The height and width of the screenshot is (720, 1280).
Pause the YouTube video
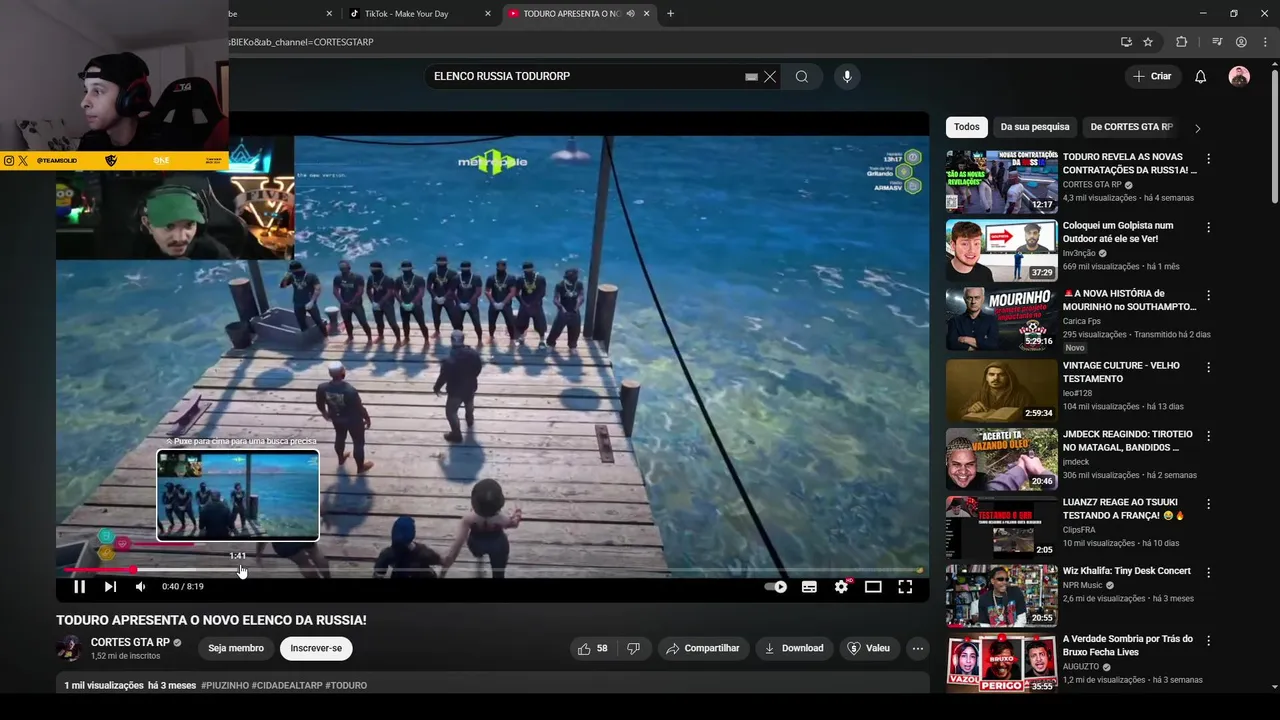tap(80, 587)
